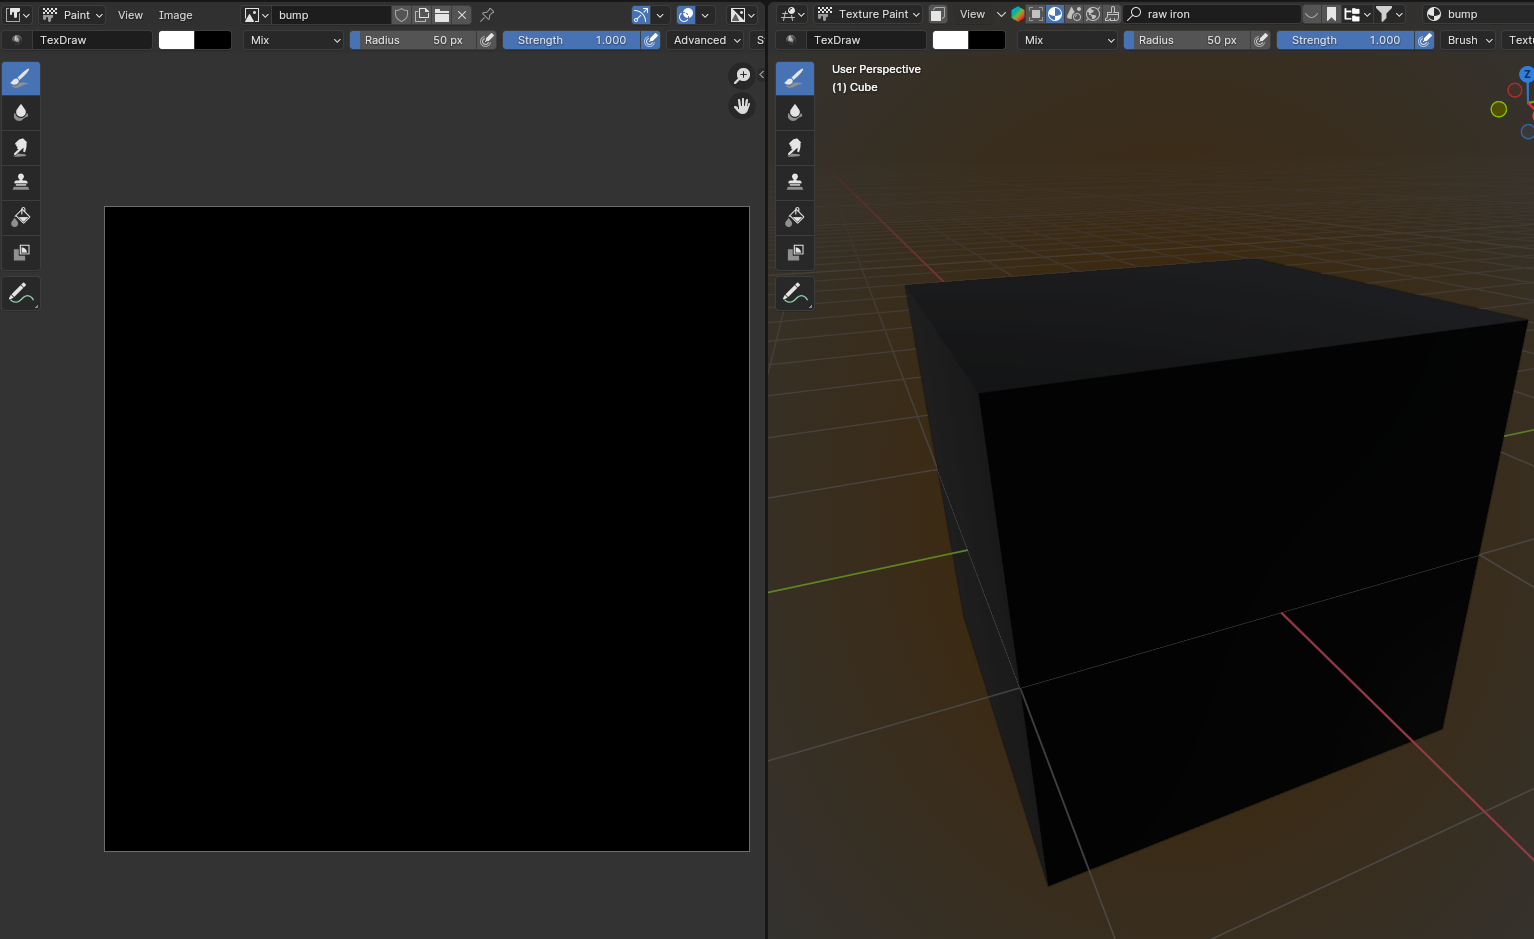The image size is (1534, 939).
Task: Open the View menu in image editor
Action: coord(130,15)
